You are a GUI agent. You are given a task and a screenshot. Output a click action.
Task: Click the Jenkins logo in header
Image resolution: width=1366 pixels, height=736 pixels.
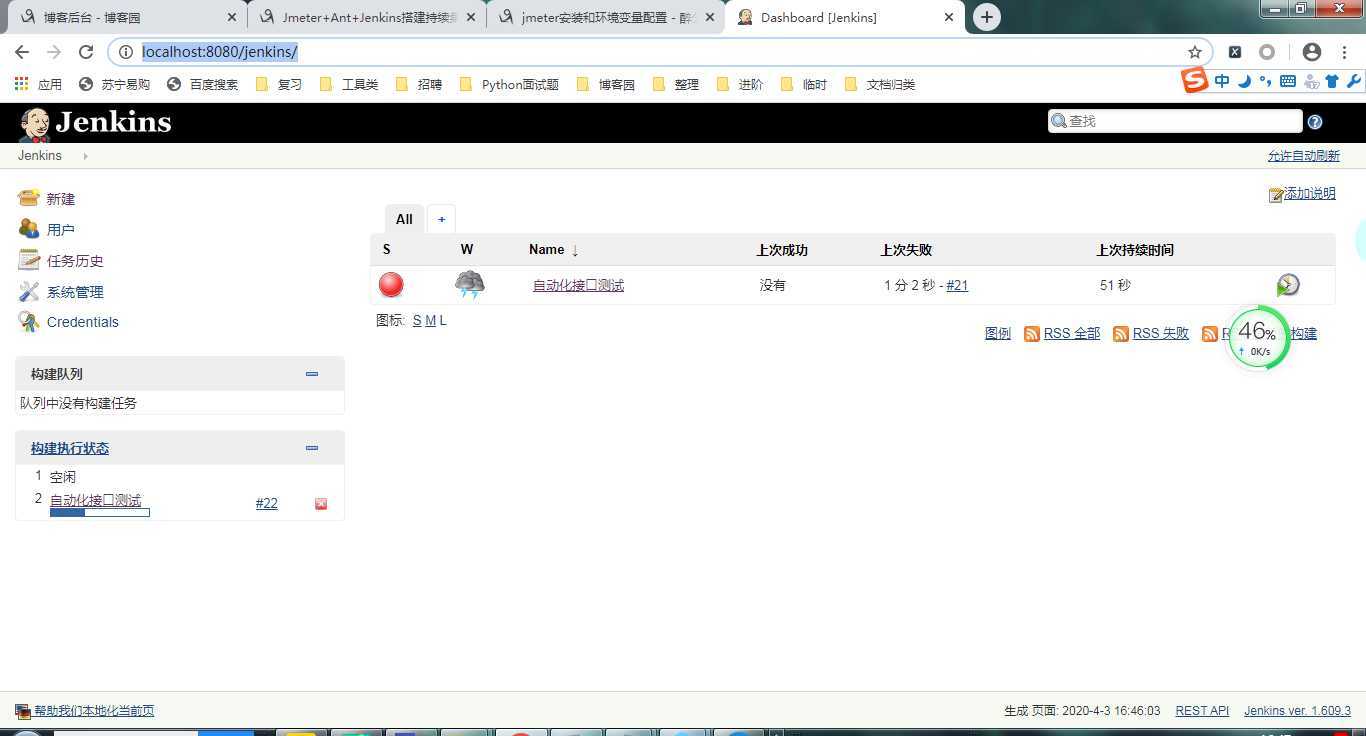coord(95,122)
